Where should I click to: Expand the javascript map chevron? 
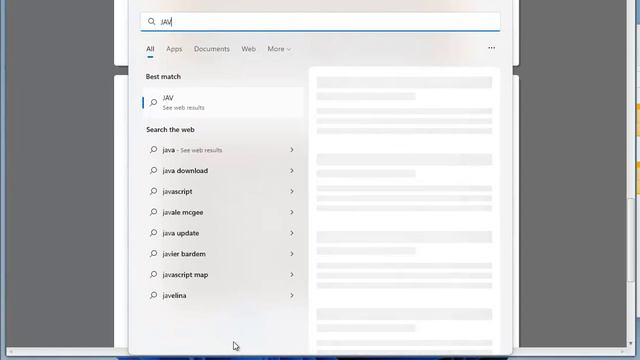(x=292, y=275)
